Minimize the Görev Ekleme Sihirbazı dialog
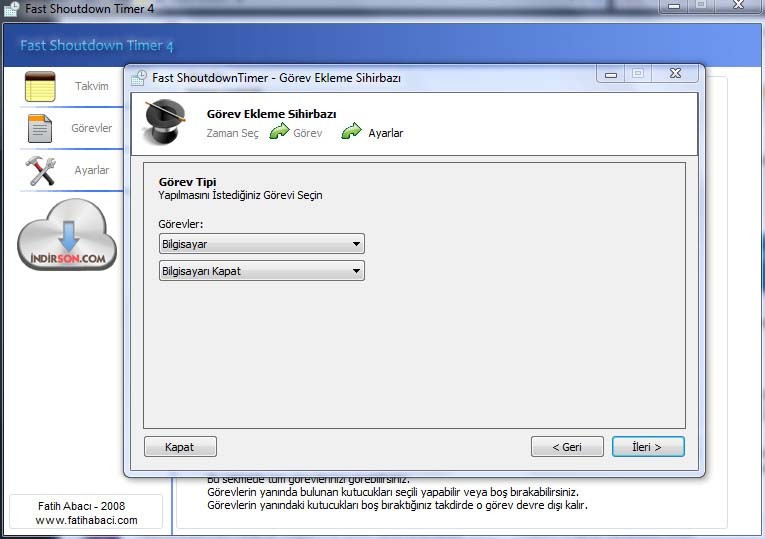 (x=610, y=74)
